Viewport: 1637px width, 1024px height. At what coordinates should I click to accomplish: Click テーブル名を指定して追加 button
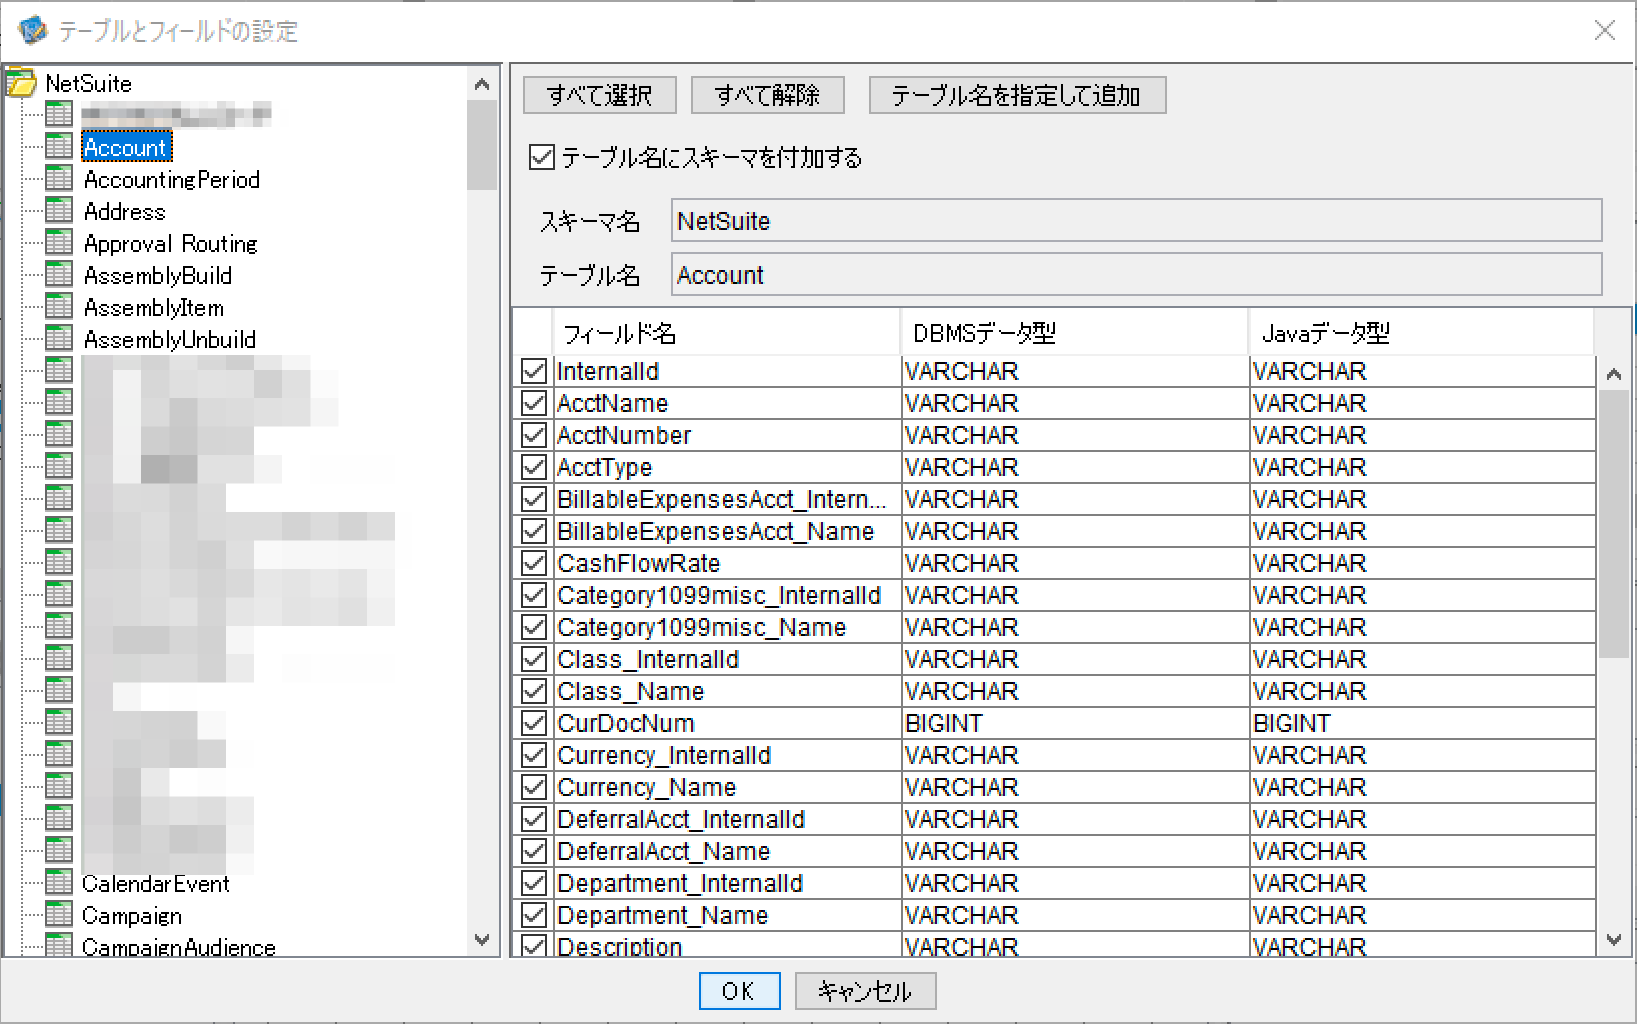pyautogui.click(x=1017, y=95)
